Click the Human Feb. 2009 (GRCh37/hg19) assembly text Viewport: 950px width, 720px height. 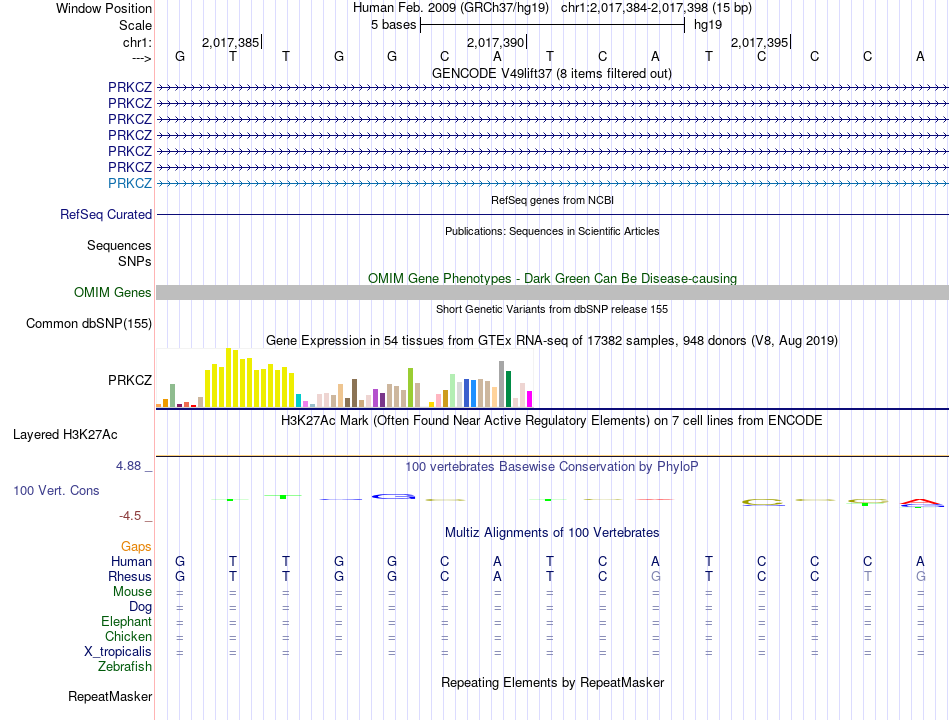451,8
